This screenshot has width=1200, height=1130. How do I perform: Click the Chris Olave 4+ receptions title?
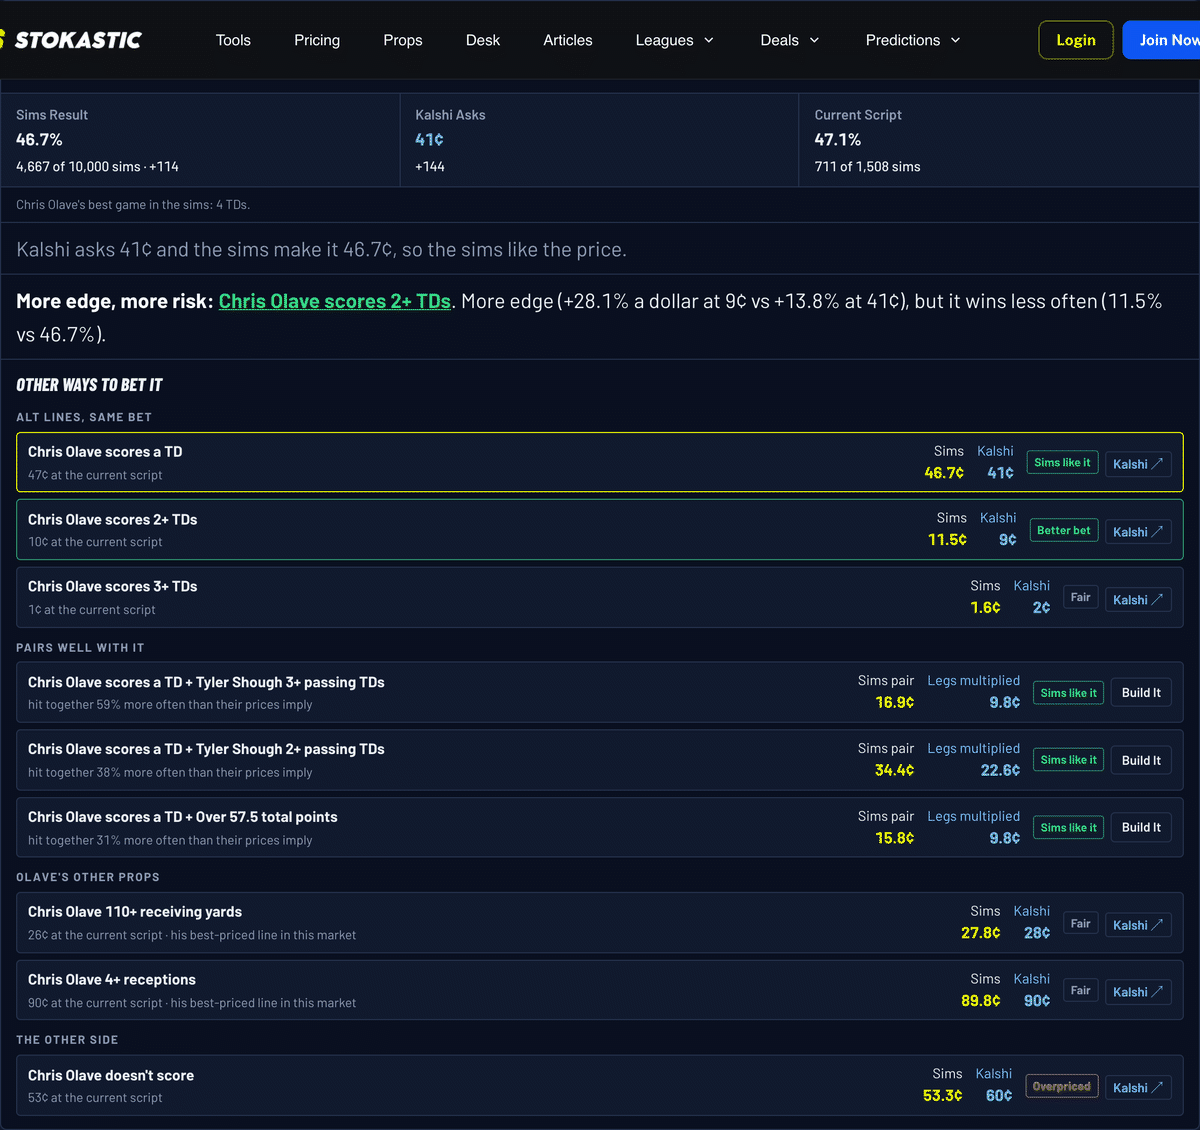tap(112, 980)
